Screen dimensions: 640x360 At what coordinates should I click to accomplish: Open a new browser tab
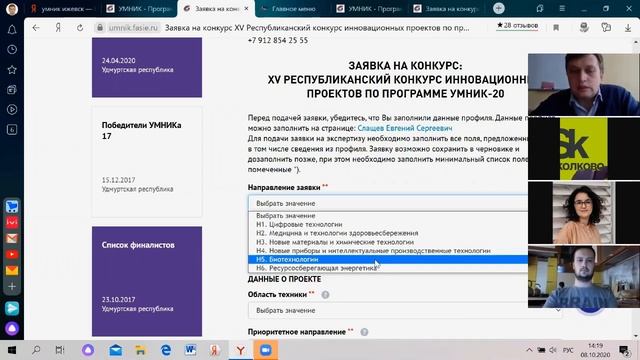498,8
